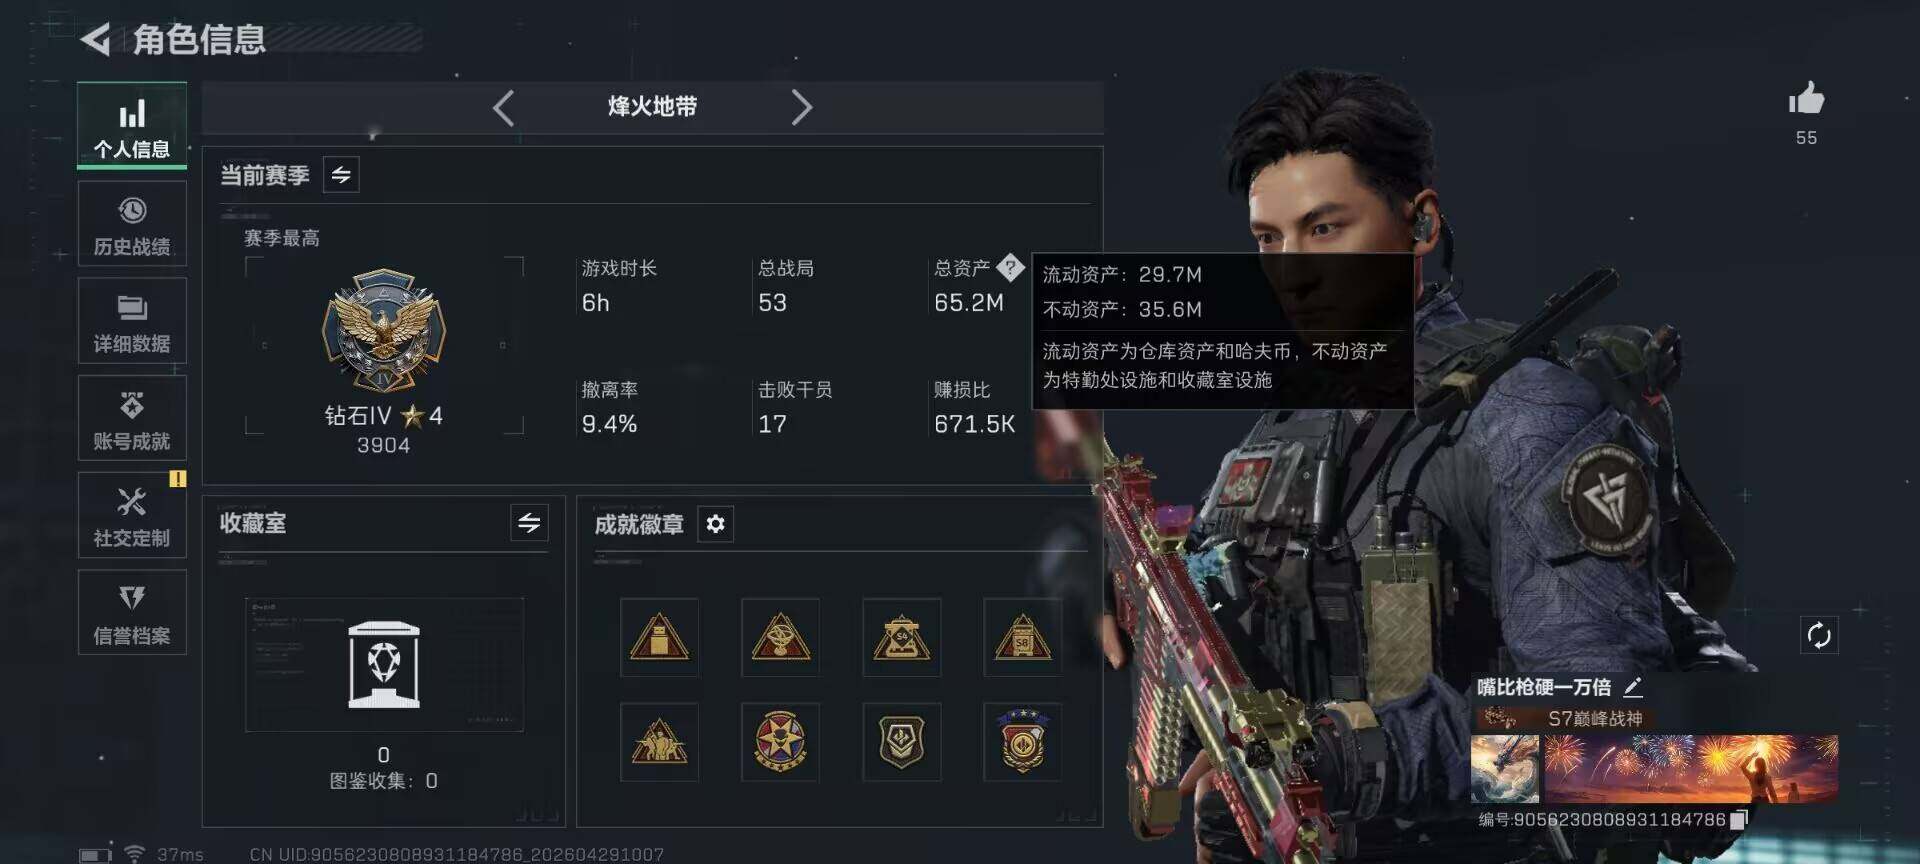The height and width of the screenshot is (864, 1920).
Task: Select the first triangle achievement badge
Action: pos(659,637)
